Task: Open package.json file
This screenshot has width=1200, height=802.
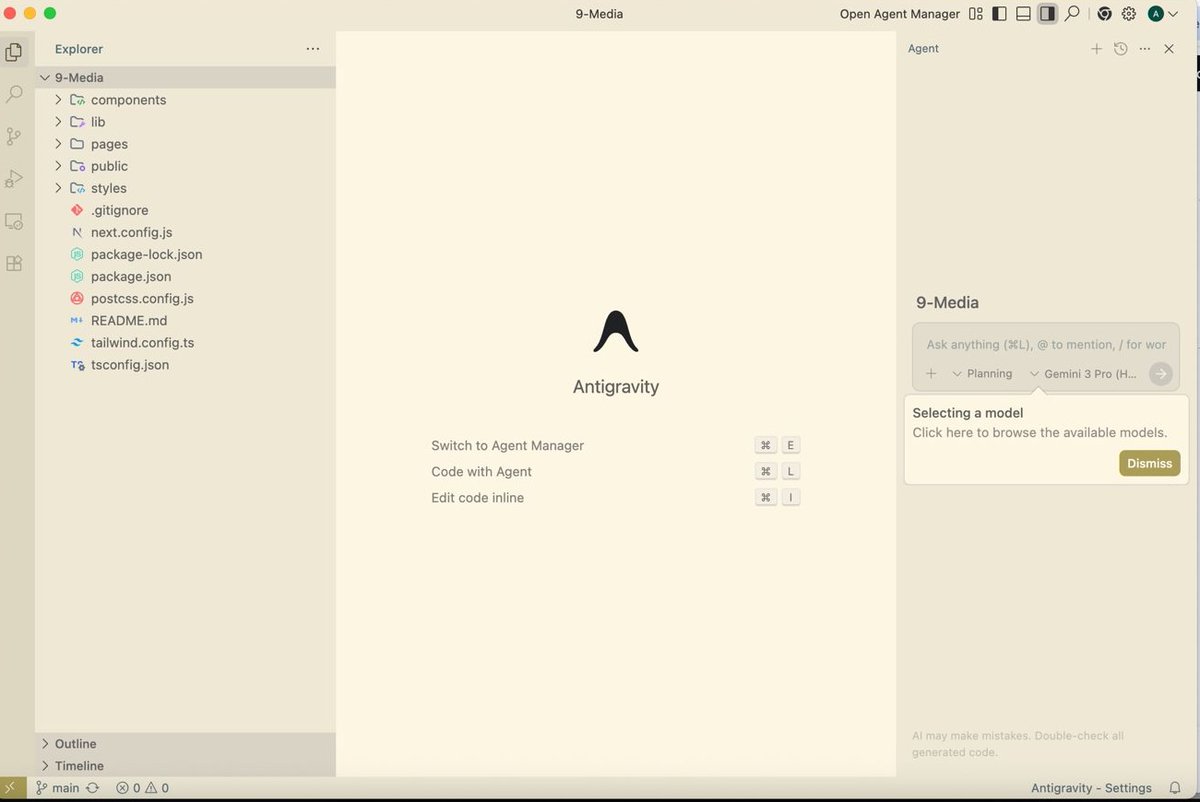Action: pos(185,276)
